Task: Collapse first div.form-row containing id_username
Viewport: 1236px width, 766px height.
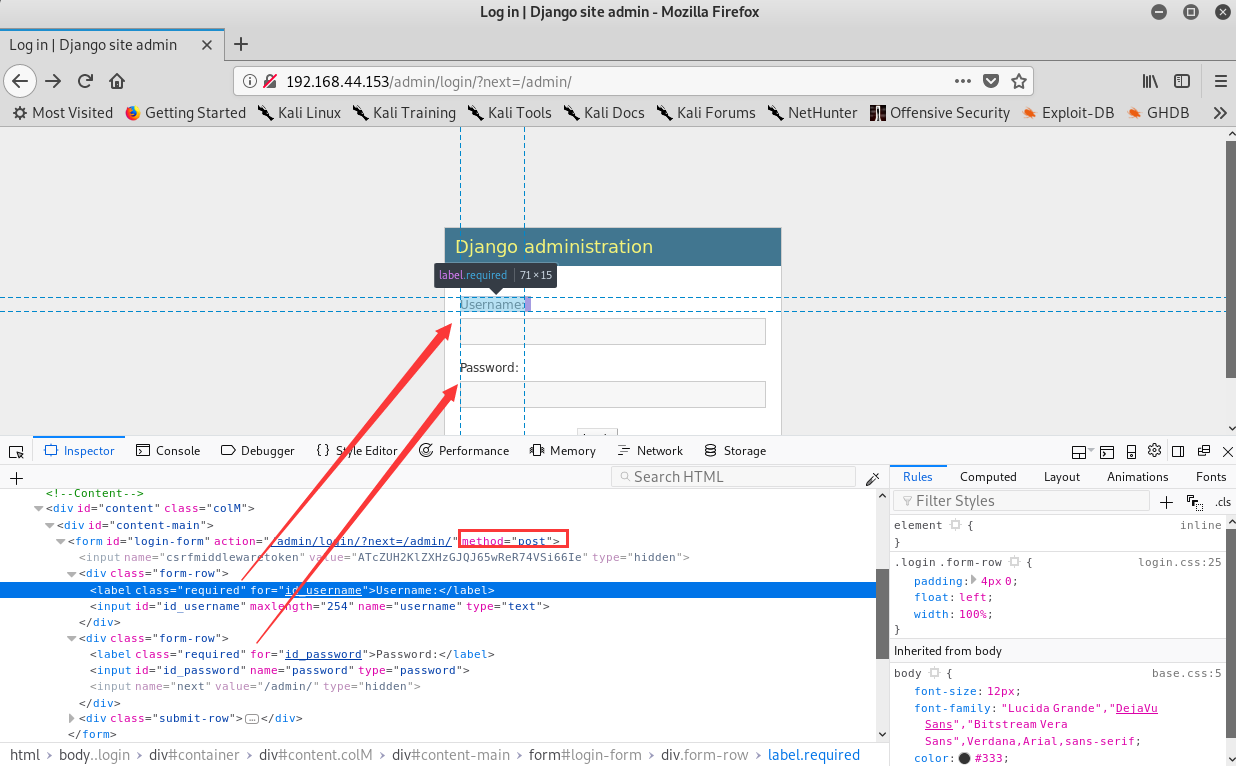Action: pos(72,574)
